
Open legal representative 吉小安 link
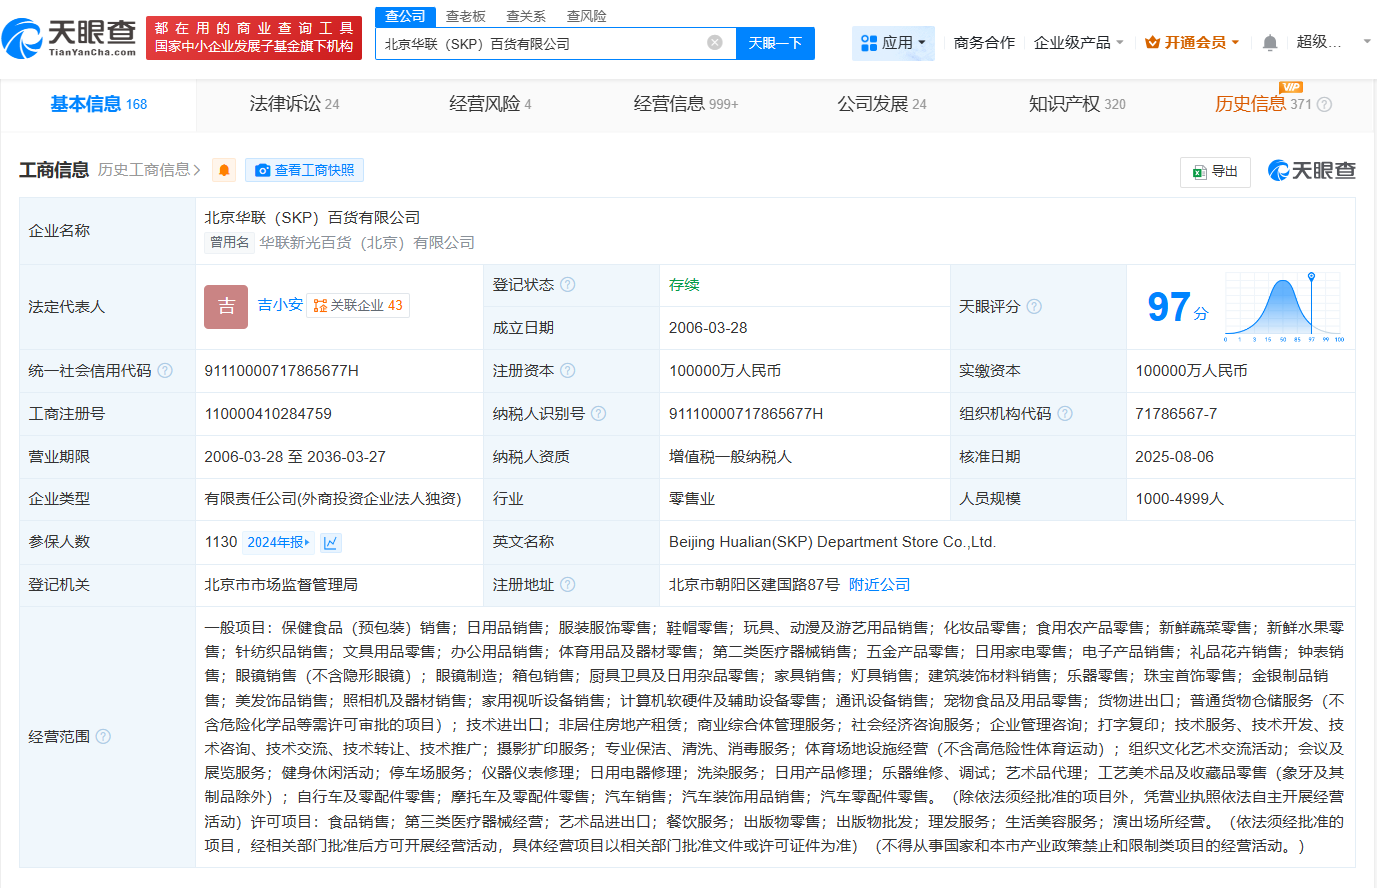coord(280,305)
